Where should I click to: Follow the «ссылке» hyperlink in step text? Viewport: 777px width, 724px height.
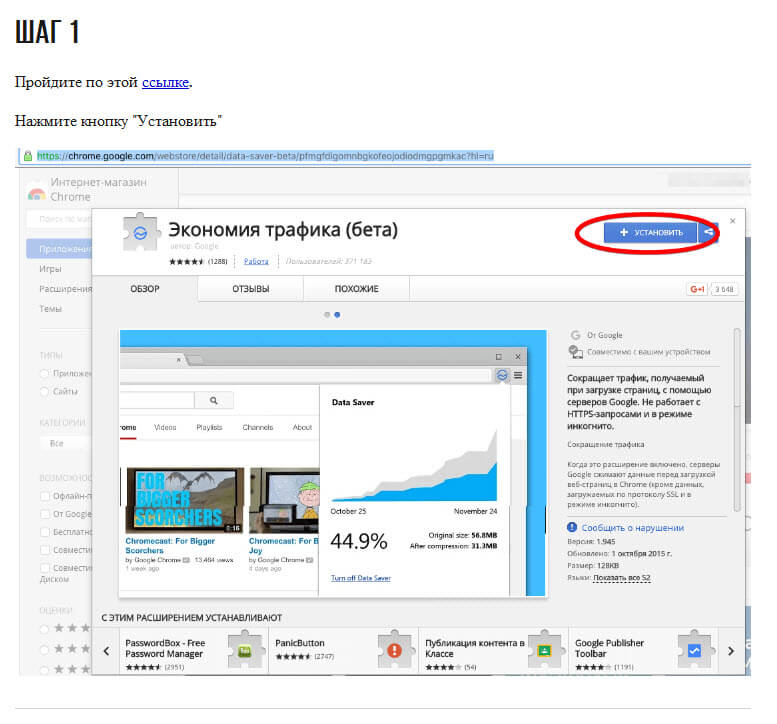pos(165,82)
